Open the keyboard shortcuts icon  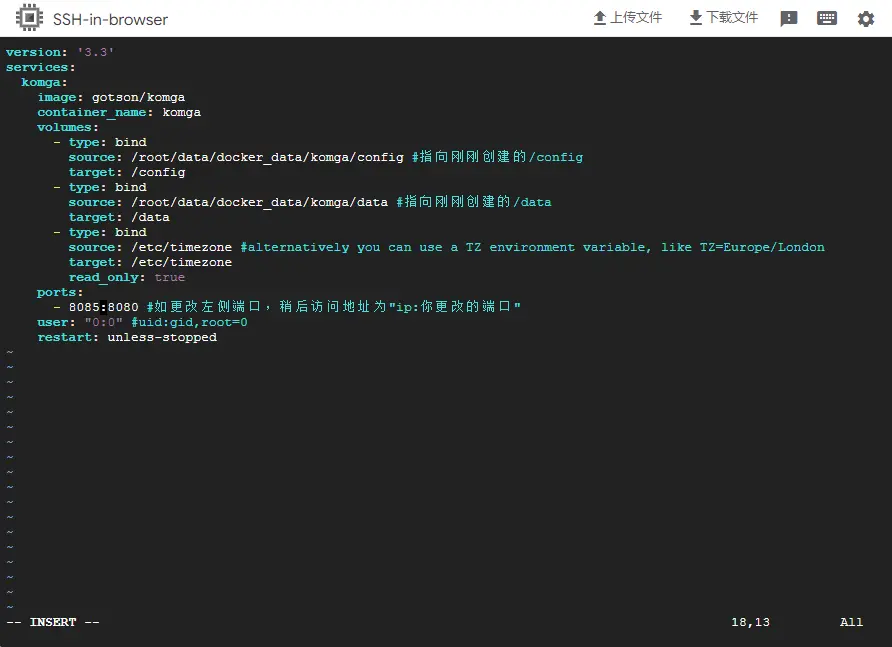click(827, 18)
